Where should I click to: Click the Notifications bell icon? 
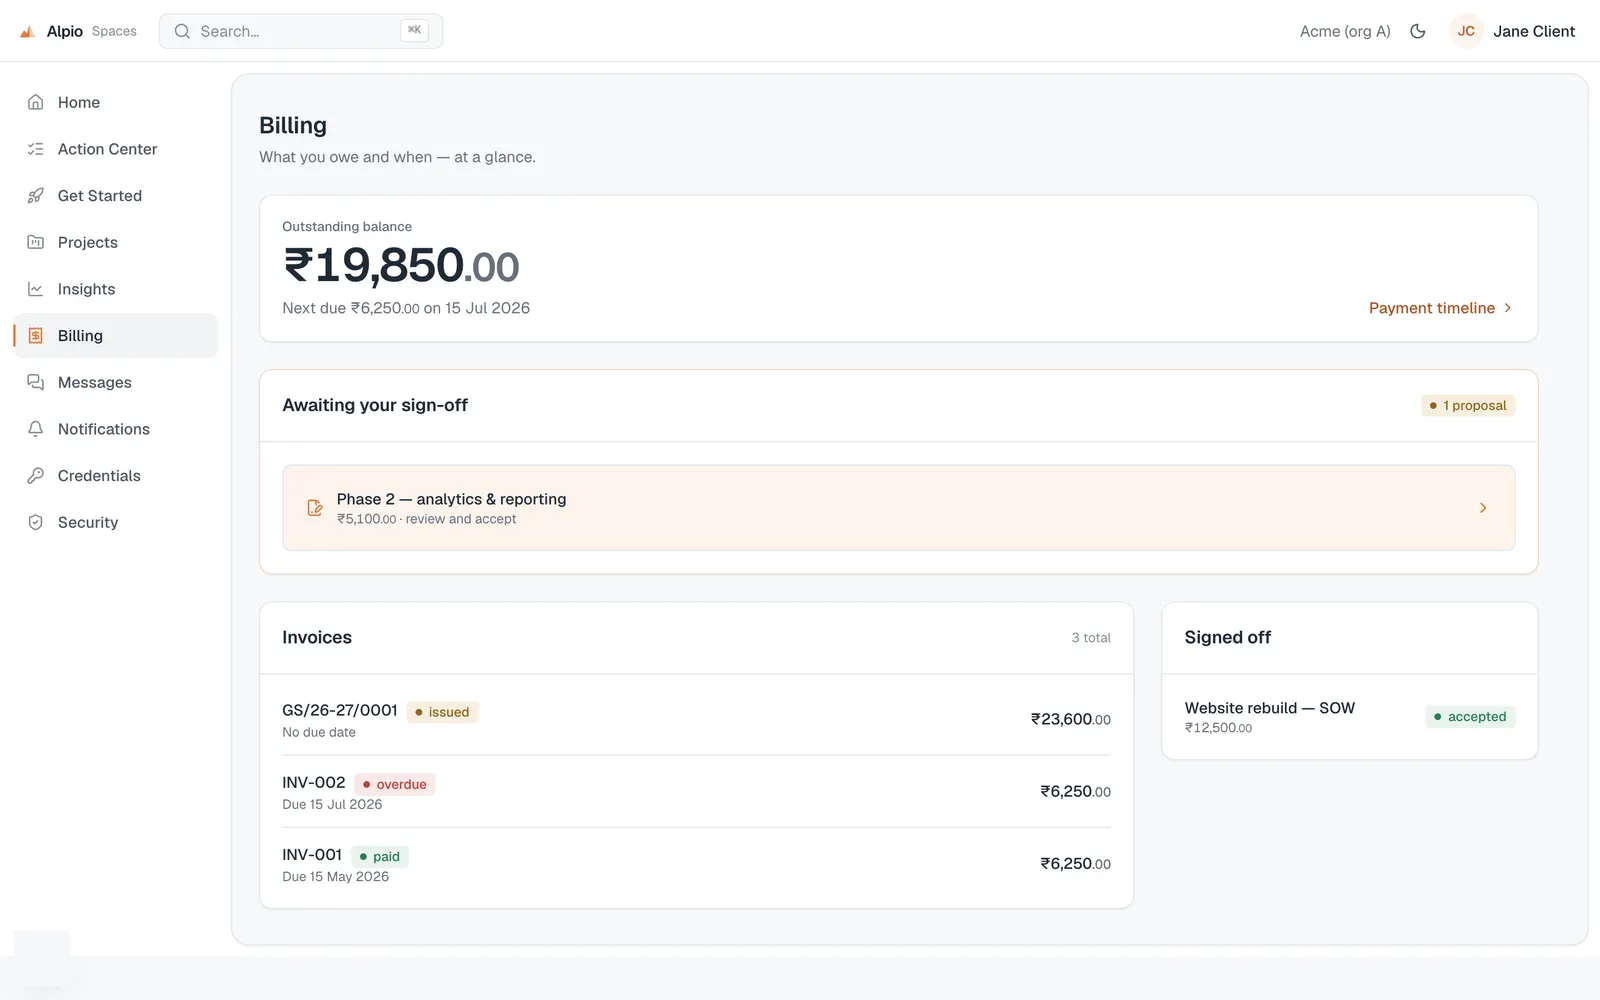point(36,429)
